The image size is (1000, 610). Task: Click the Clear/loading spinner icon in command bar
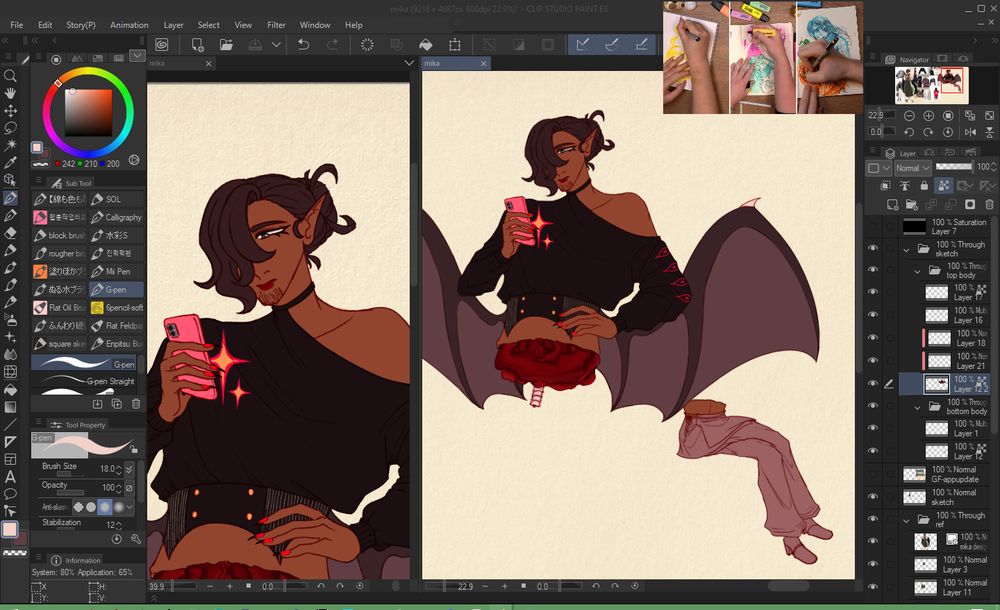click(x=367, y=45)
